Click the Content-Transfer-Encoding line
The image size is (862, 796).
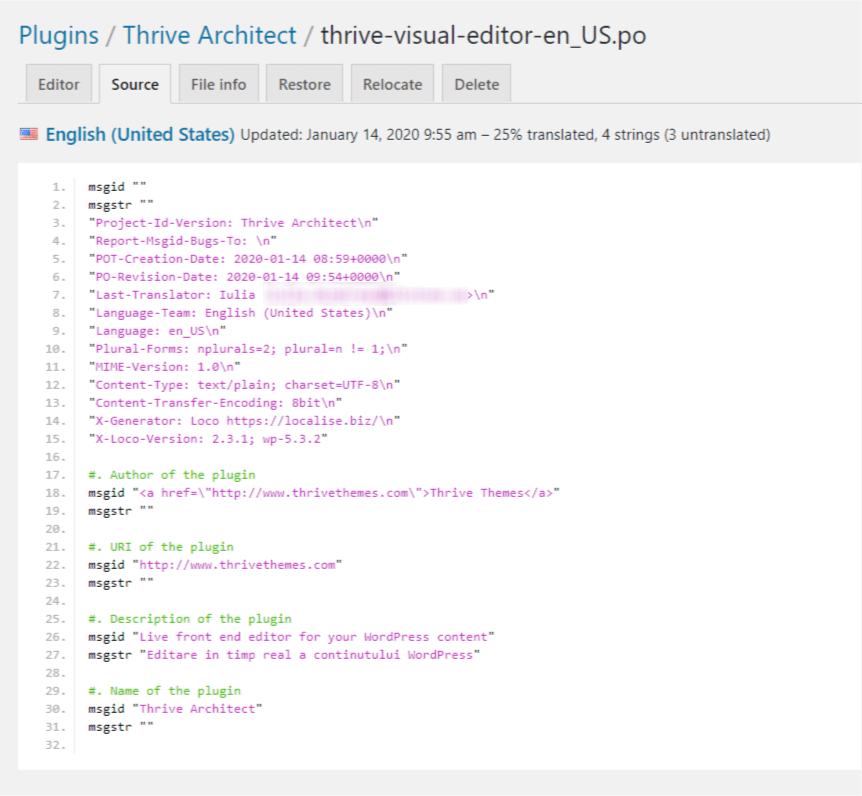(x=216, y=403)
